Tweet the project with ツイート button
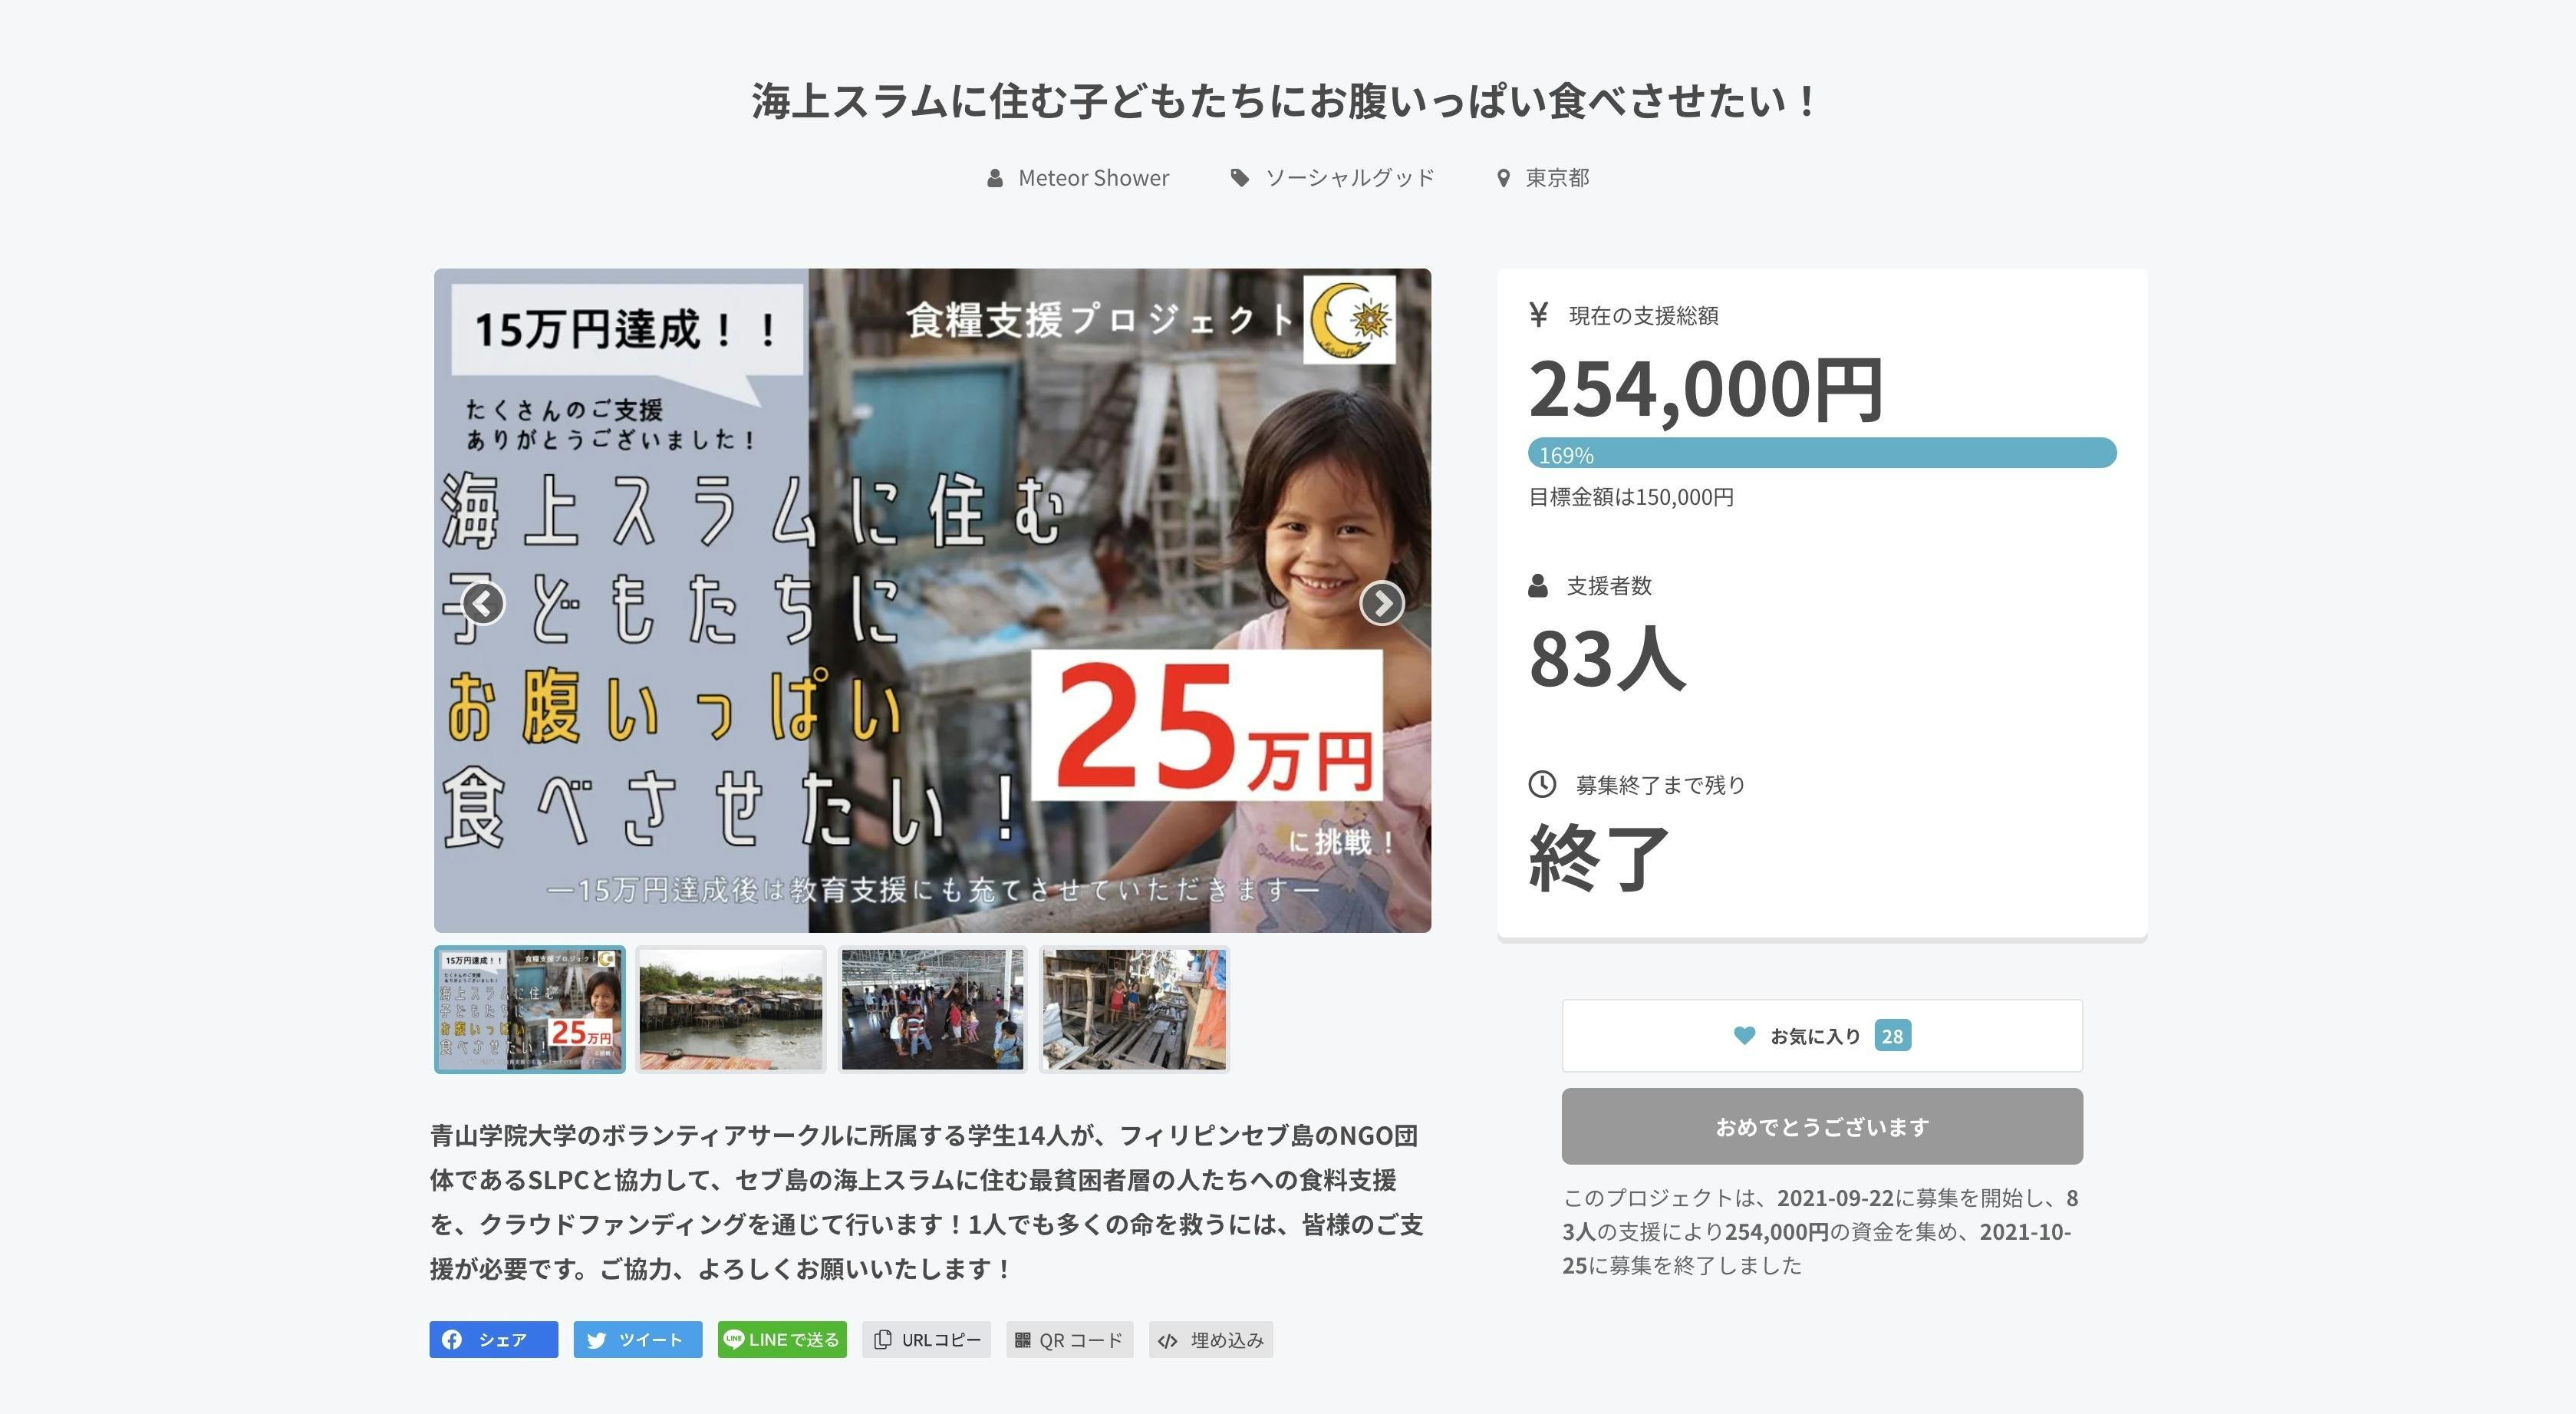The image size is (2576, 1414). tap(638, 1339)
